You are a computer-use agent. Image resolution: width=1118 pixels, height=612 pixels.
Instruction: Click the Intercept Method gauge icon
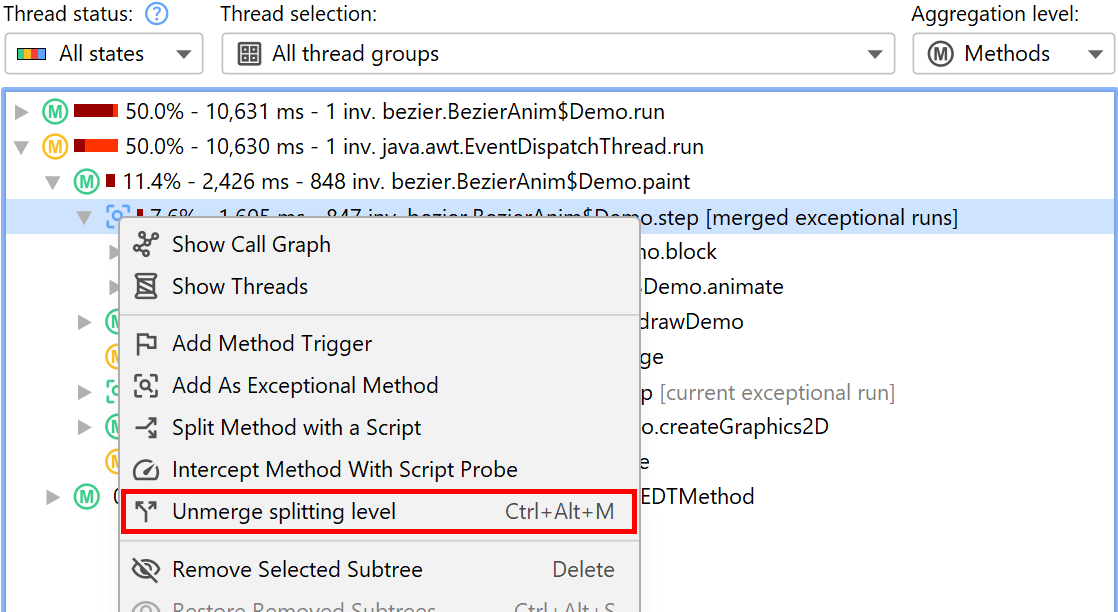pyautogui.click(x=146, y=470)
